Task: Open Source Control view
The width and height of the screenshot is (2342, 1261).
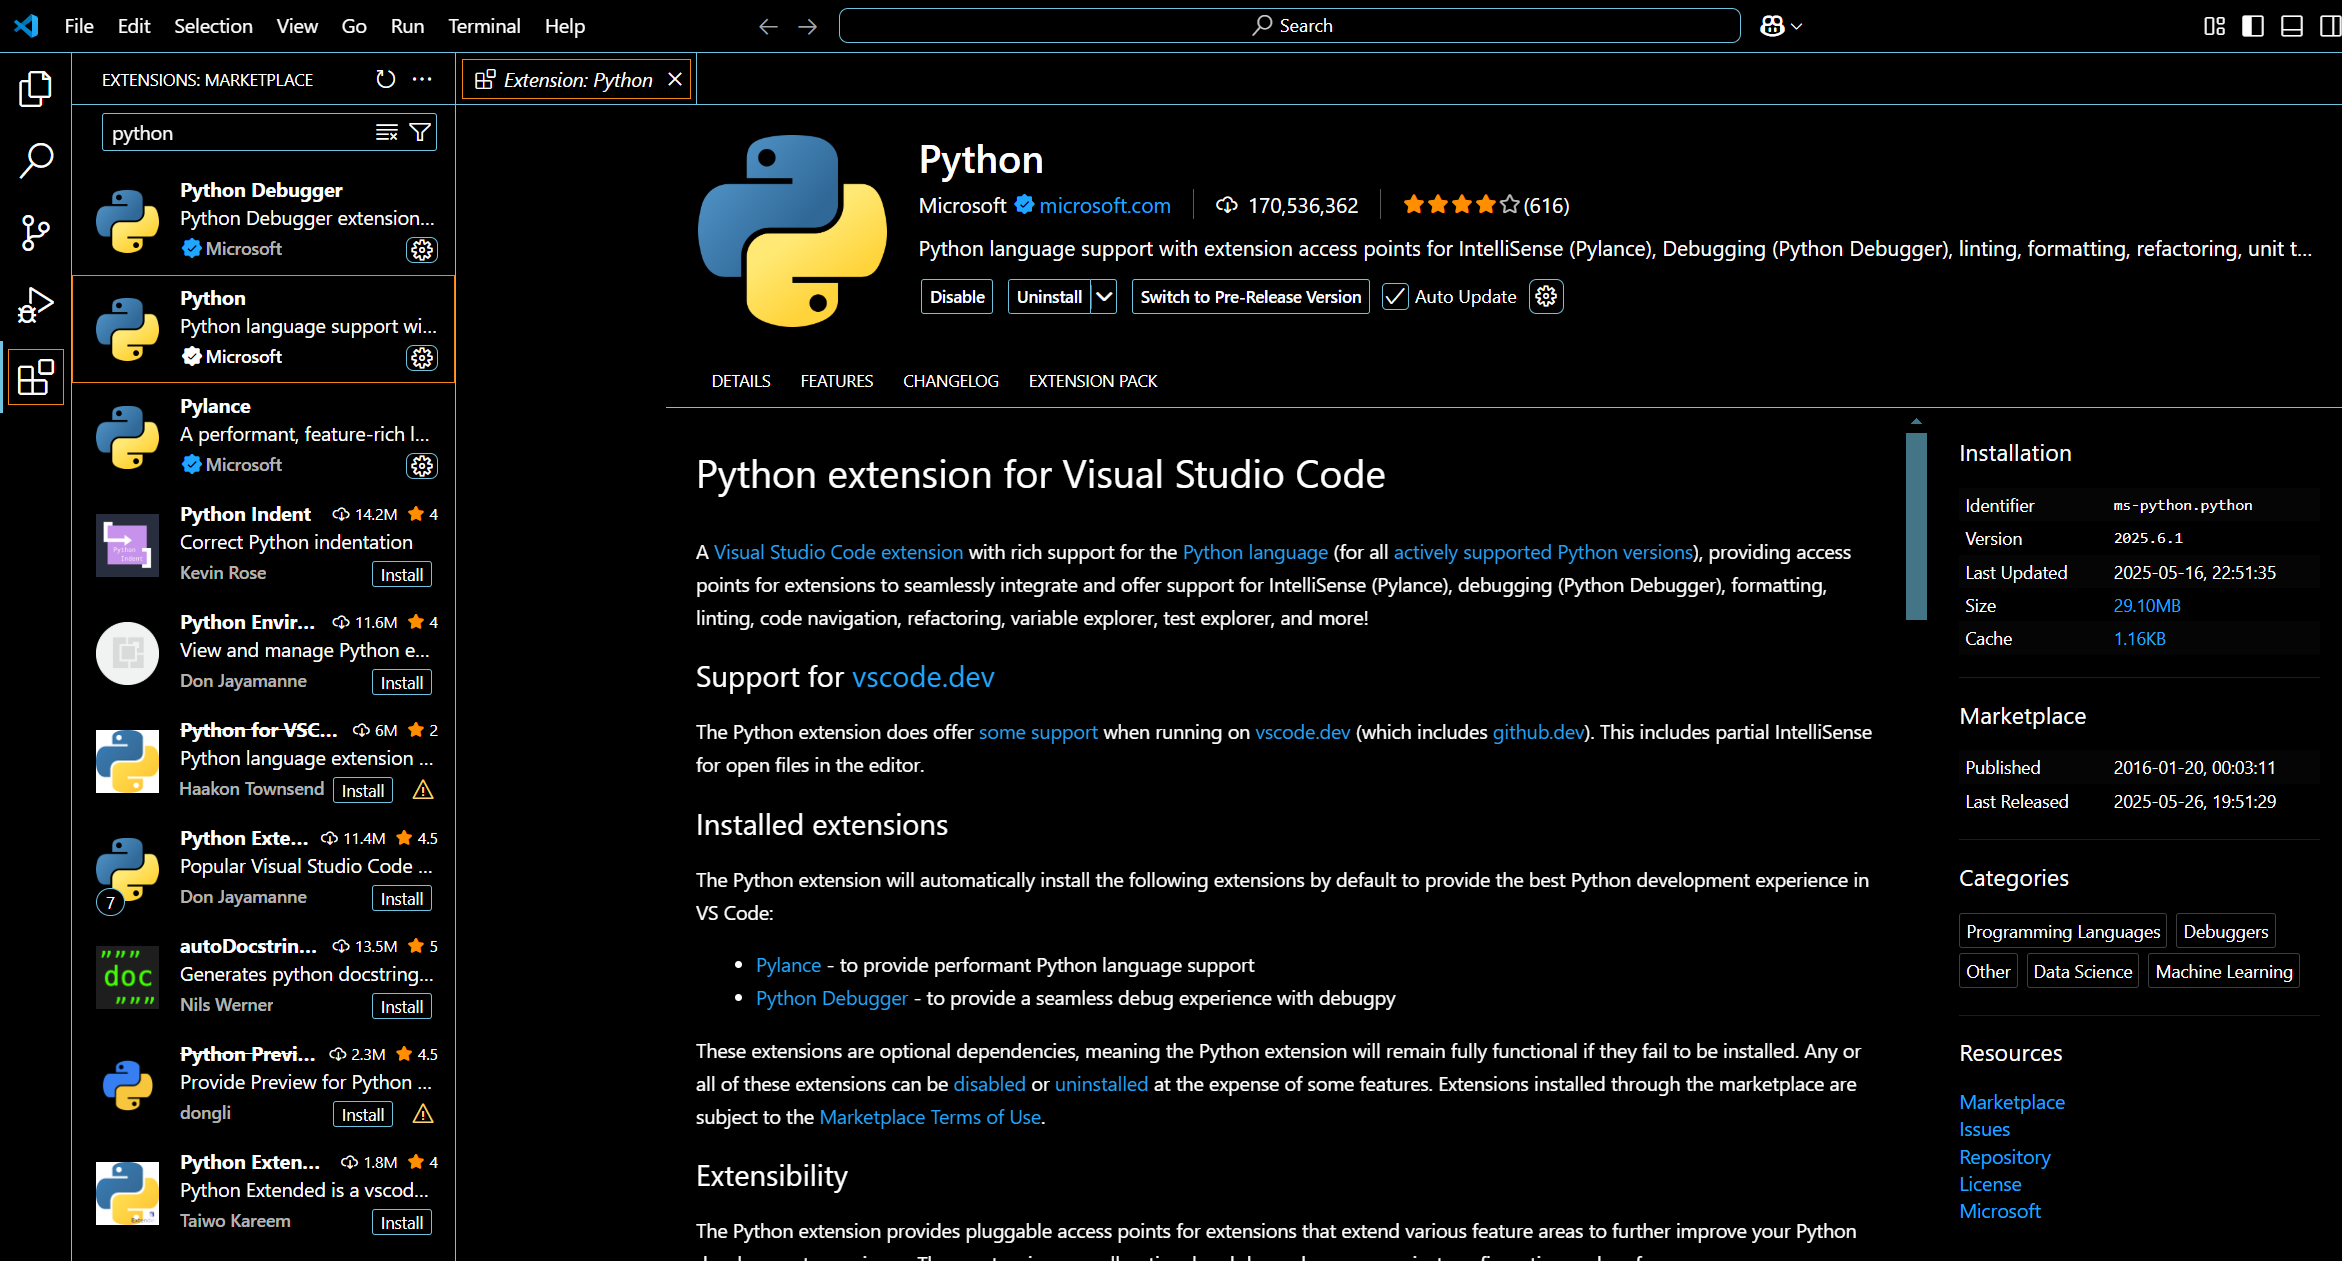Action: coord(35,232)
